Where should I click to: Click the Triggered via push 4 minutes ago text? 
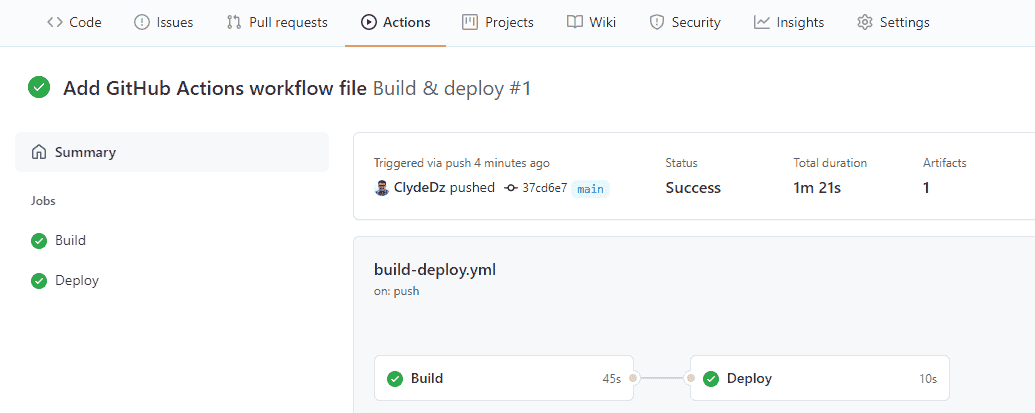pyautogui.click(x=461, y=163)
